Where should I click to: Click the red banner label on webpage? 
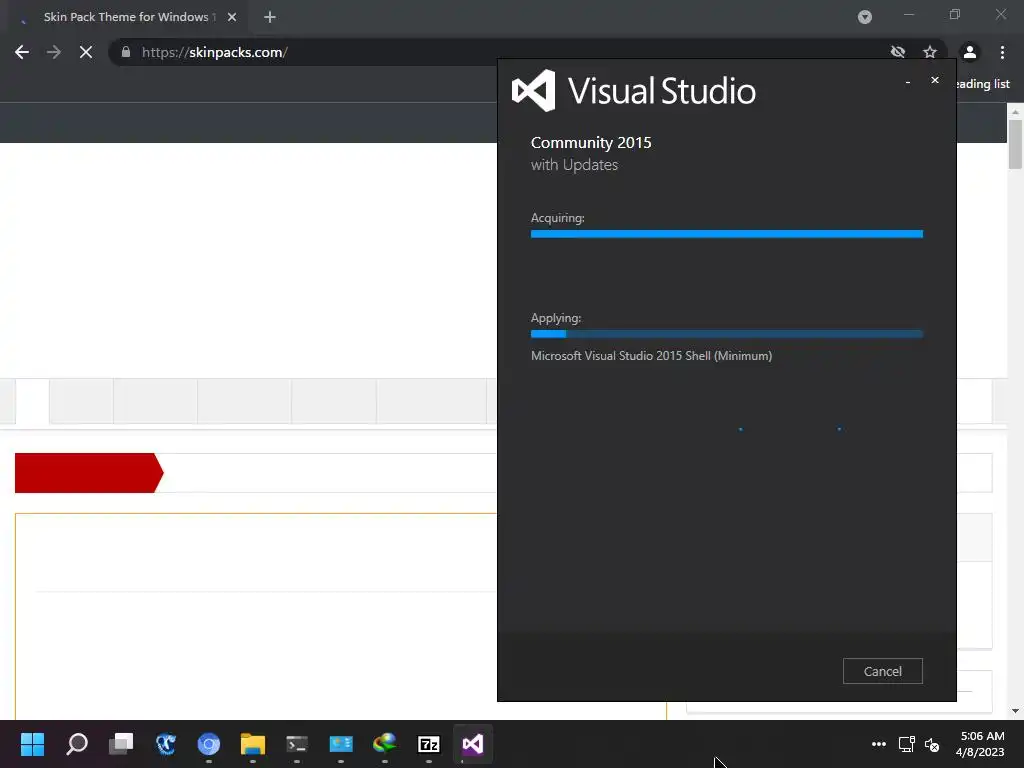(89, 473)
